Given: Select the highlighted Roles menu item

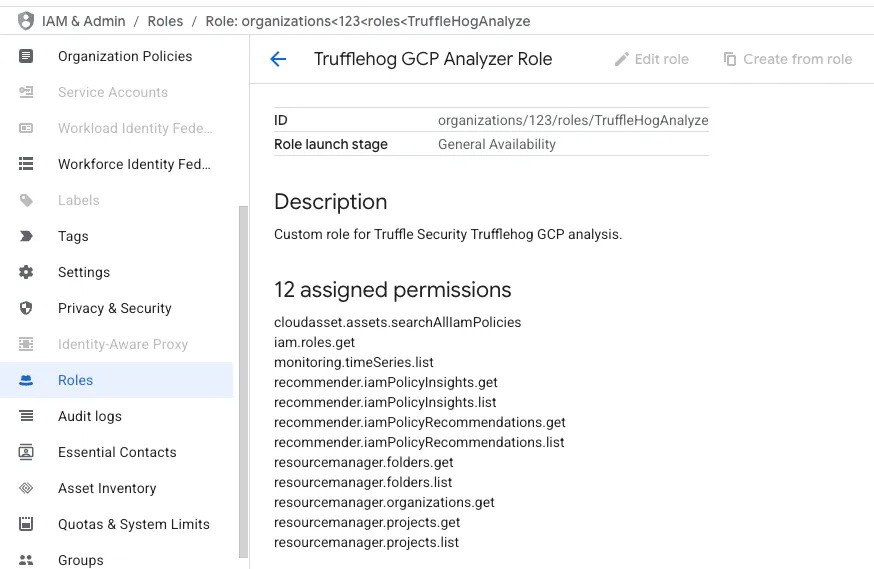Looking at the screenshot, I should tap(116, 380).
